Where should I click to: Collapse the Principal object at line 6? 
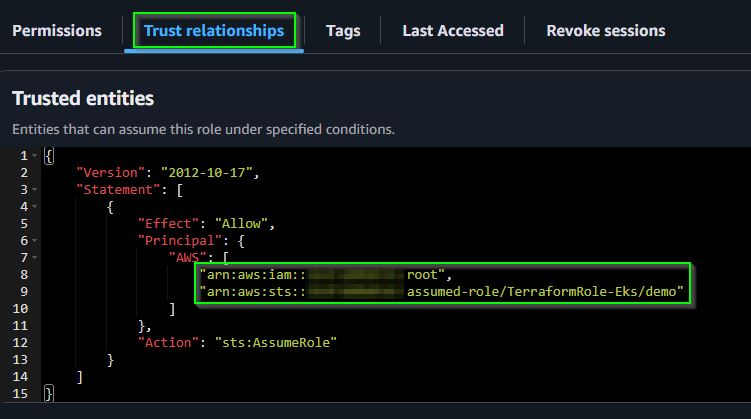click(34, 241)
